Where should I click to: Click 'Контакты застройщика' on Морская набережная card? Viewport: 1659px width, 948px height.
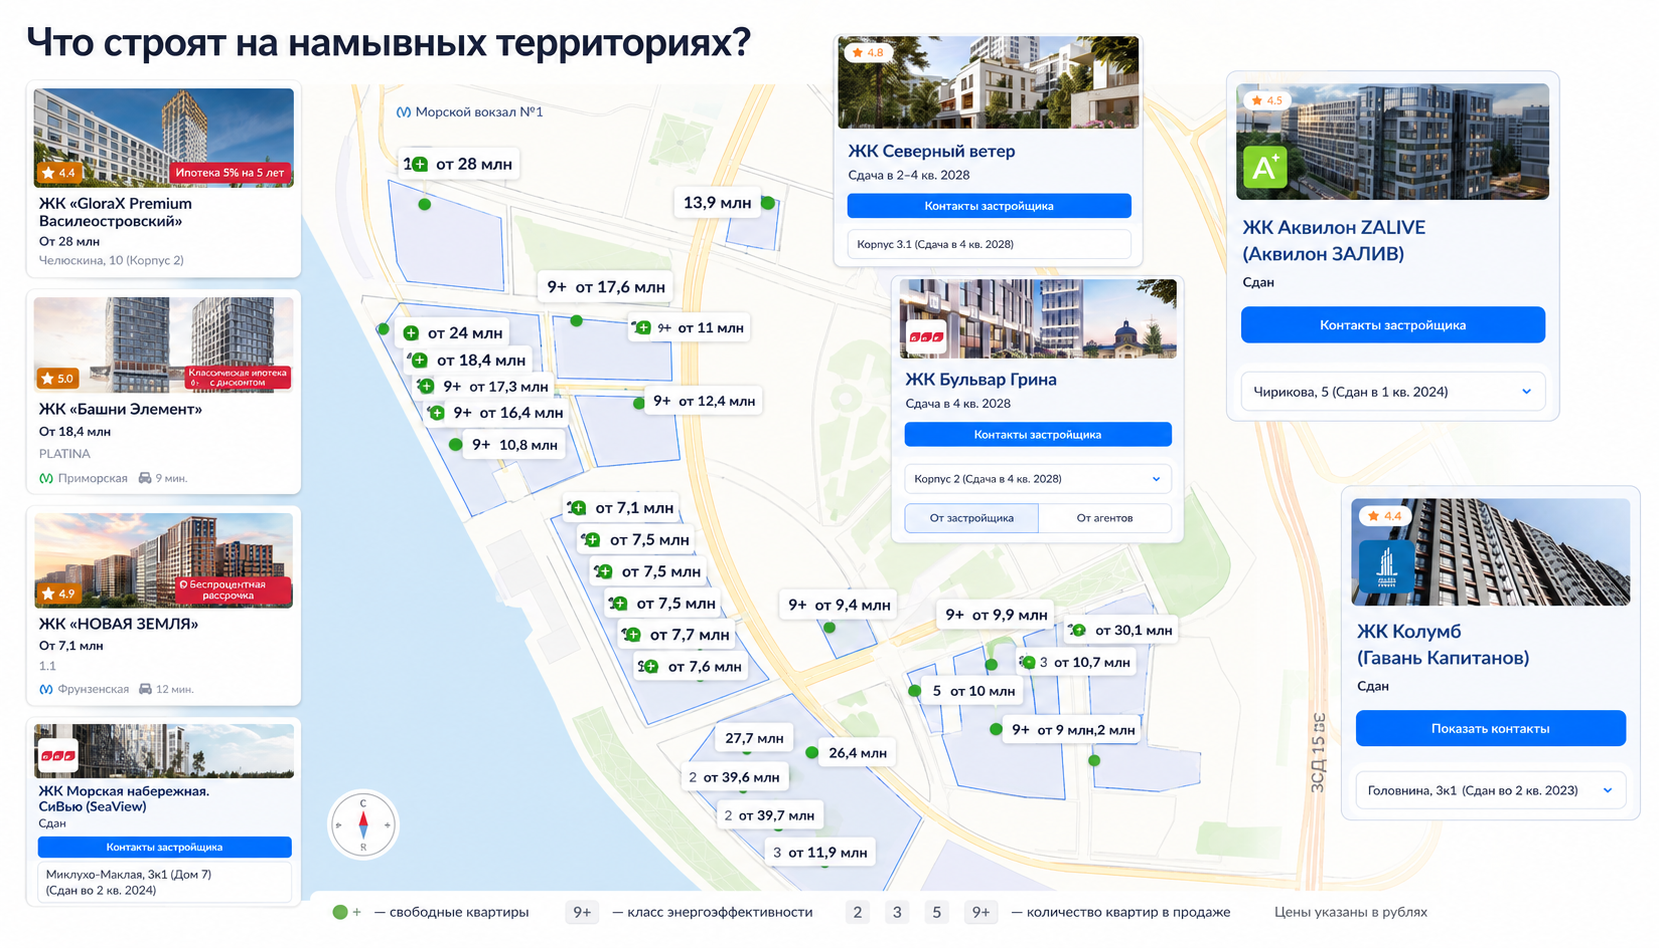165,847
